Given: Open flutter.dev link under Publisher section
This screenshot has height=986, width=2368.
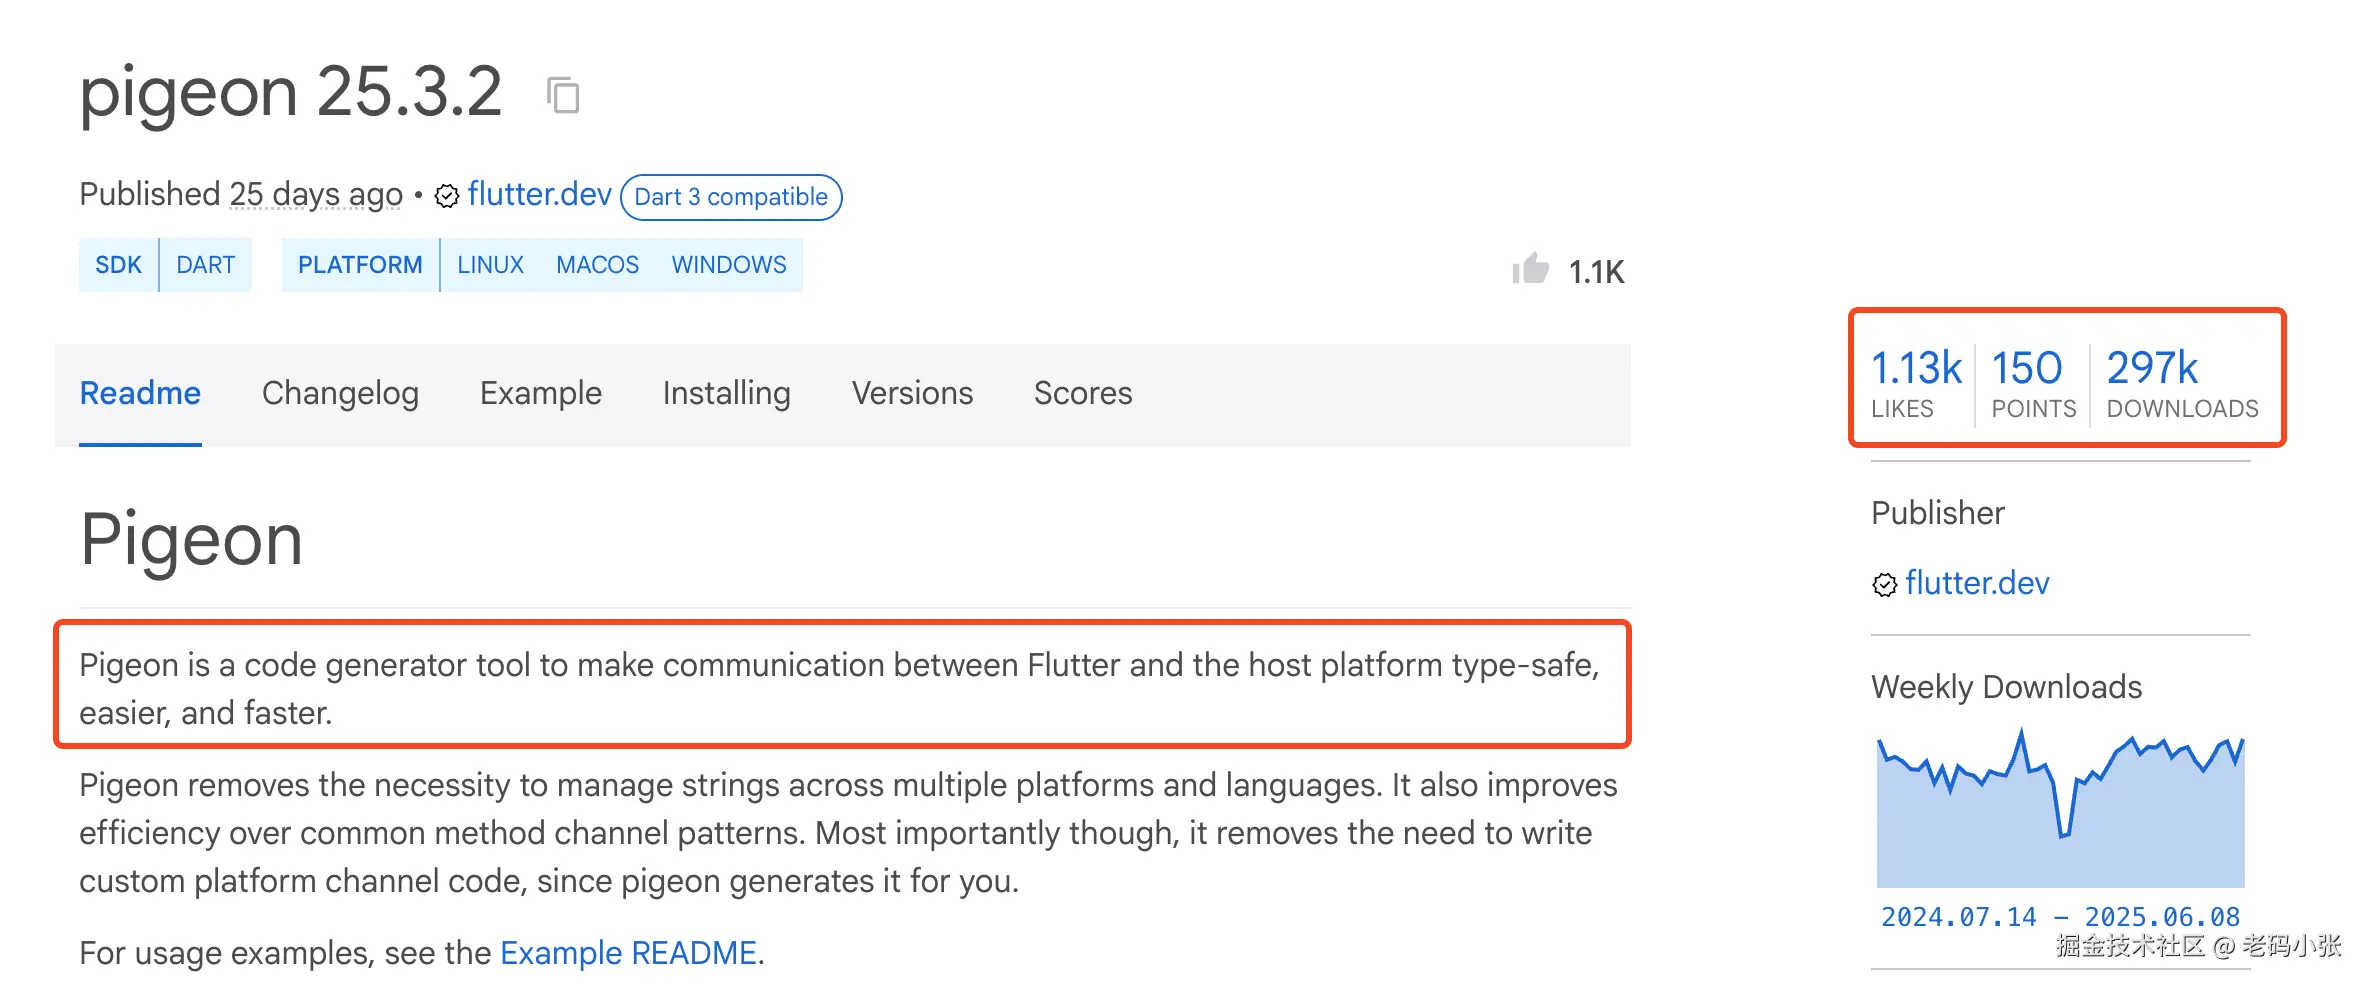Looking at the screenshot, I should 1977,583.
